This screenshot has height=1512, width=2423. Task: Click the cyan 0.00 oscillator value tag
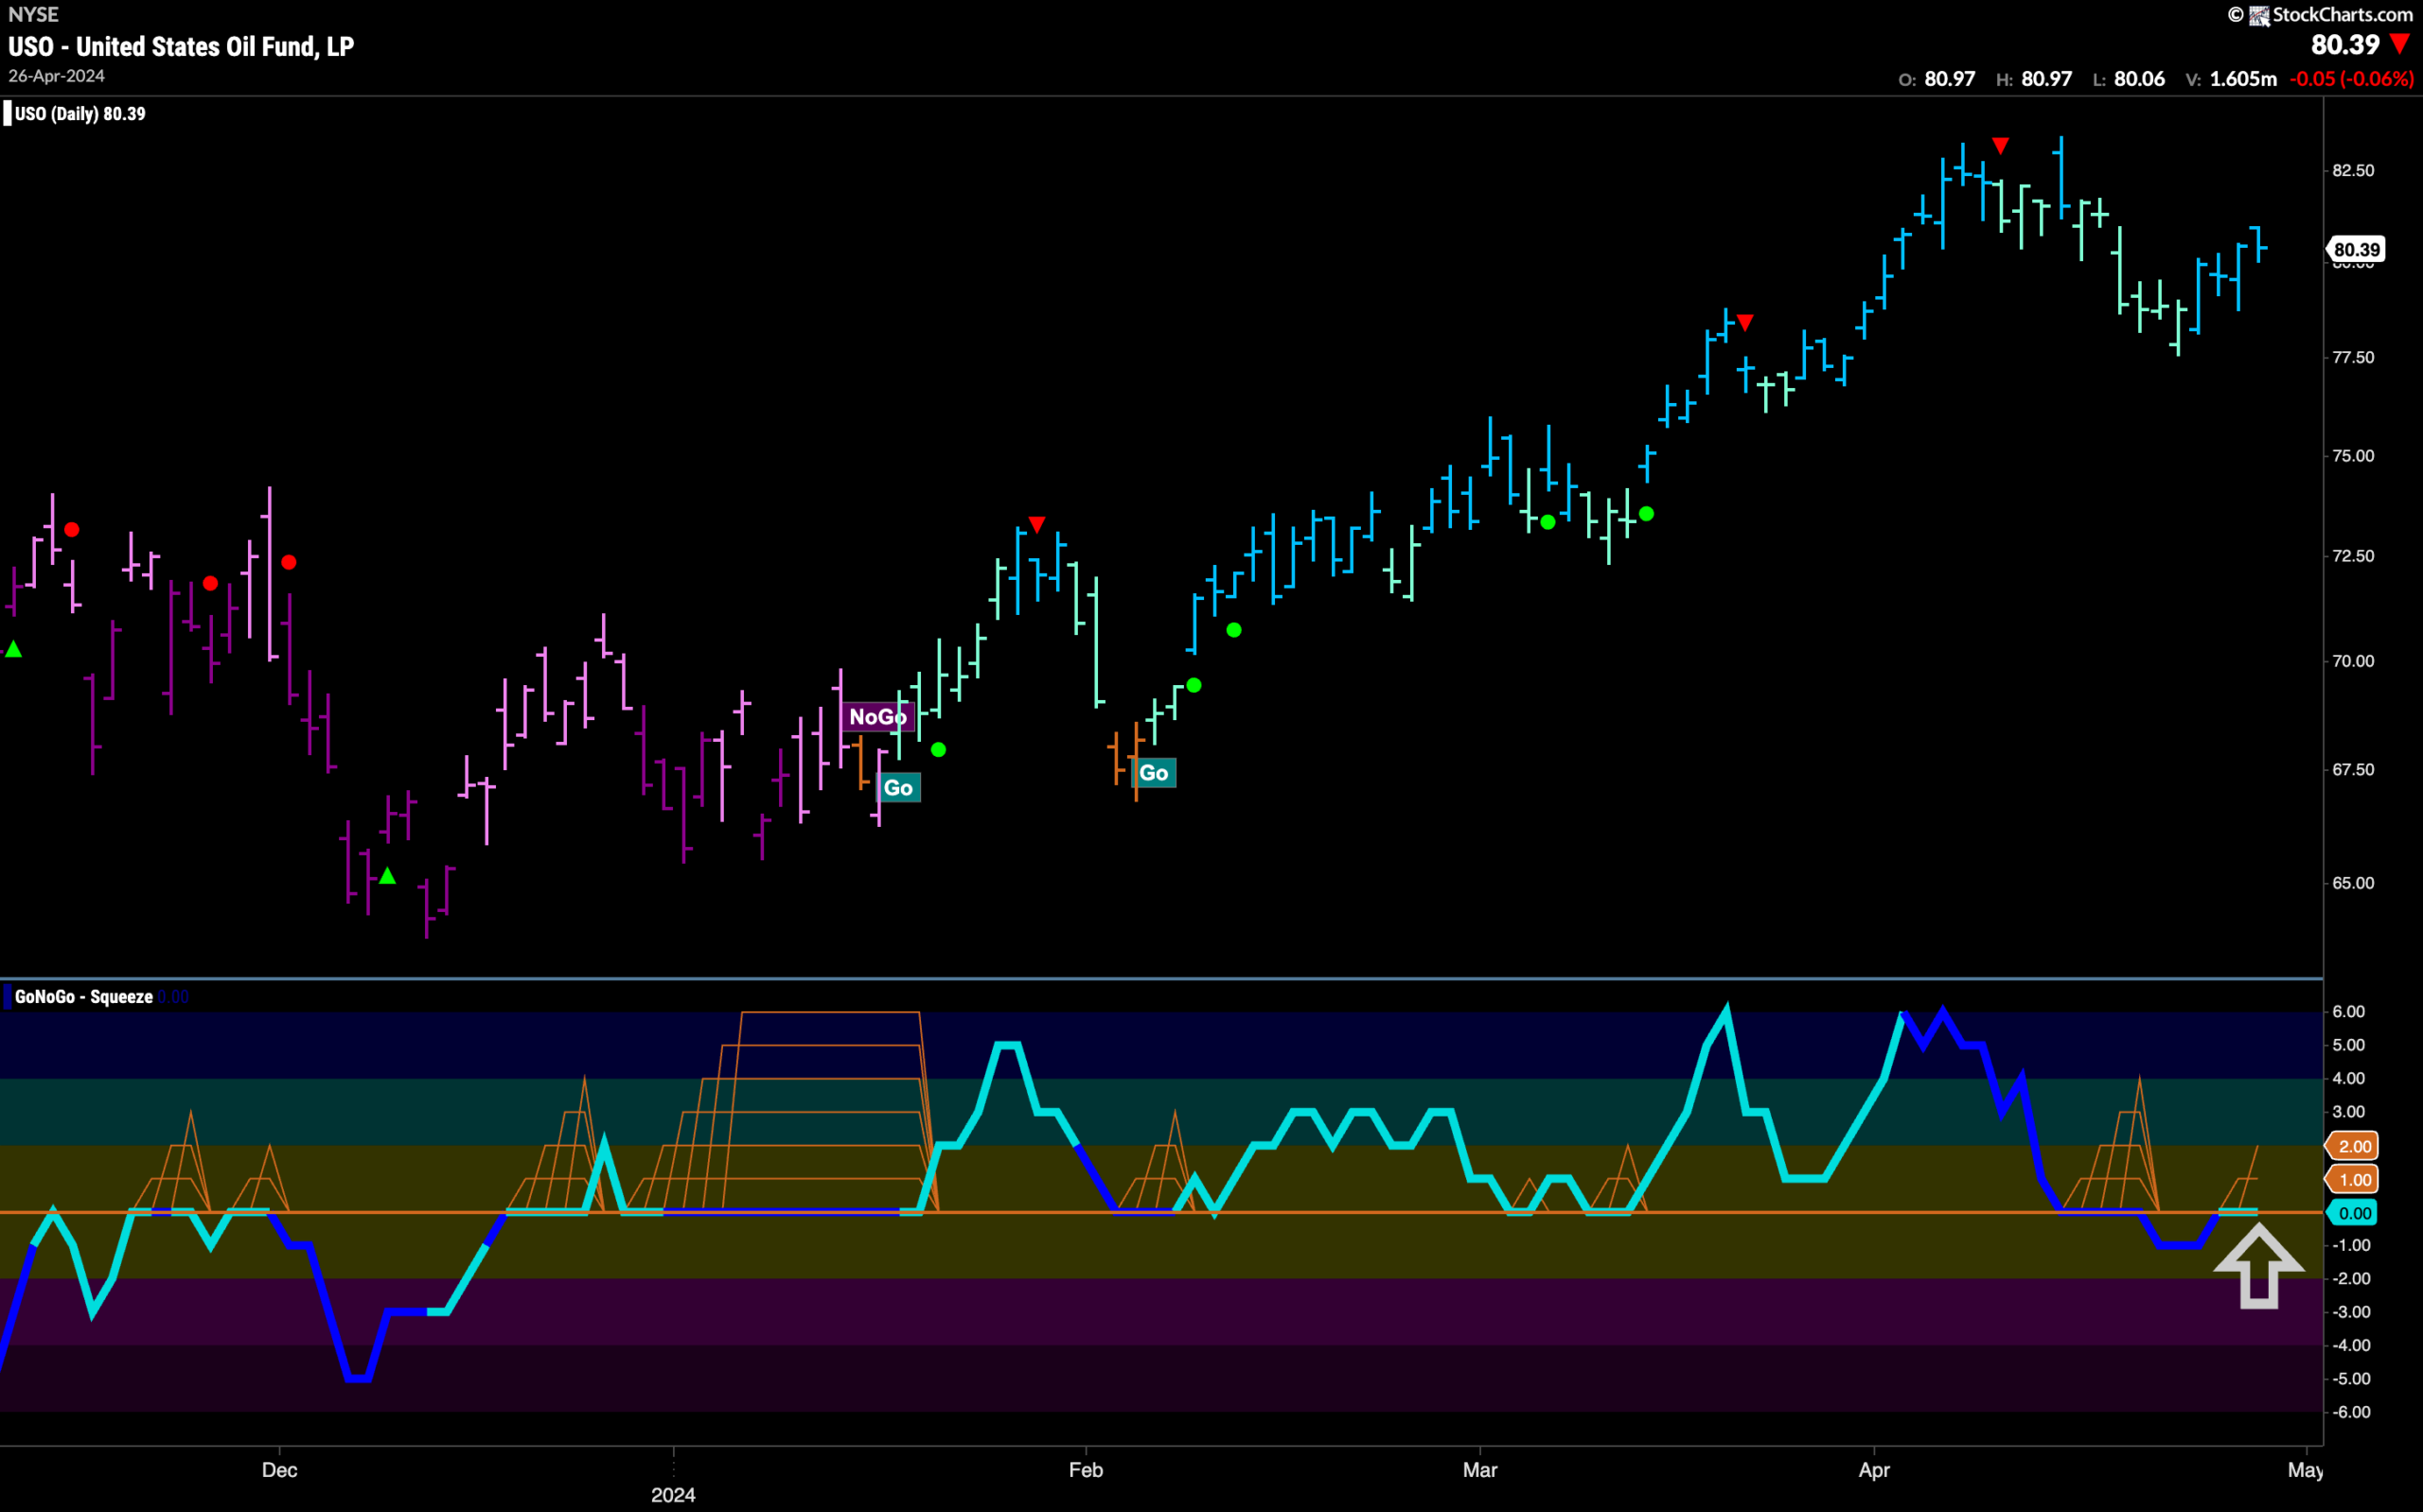click(x=2353, y=1213)
